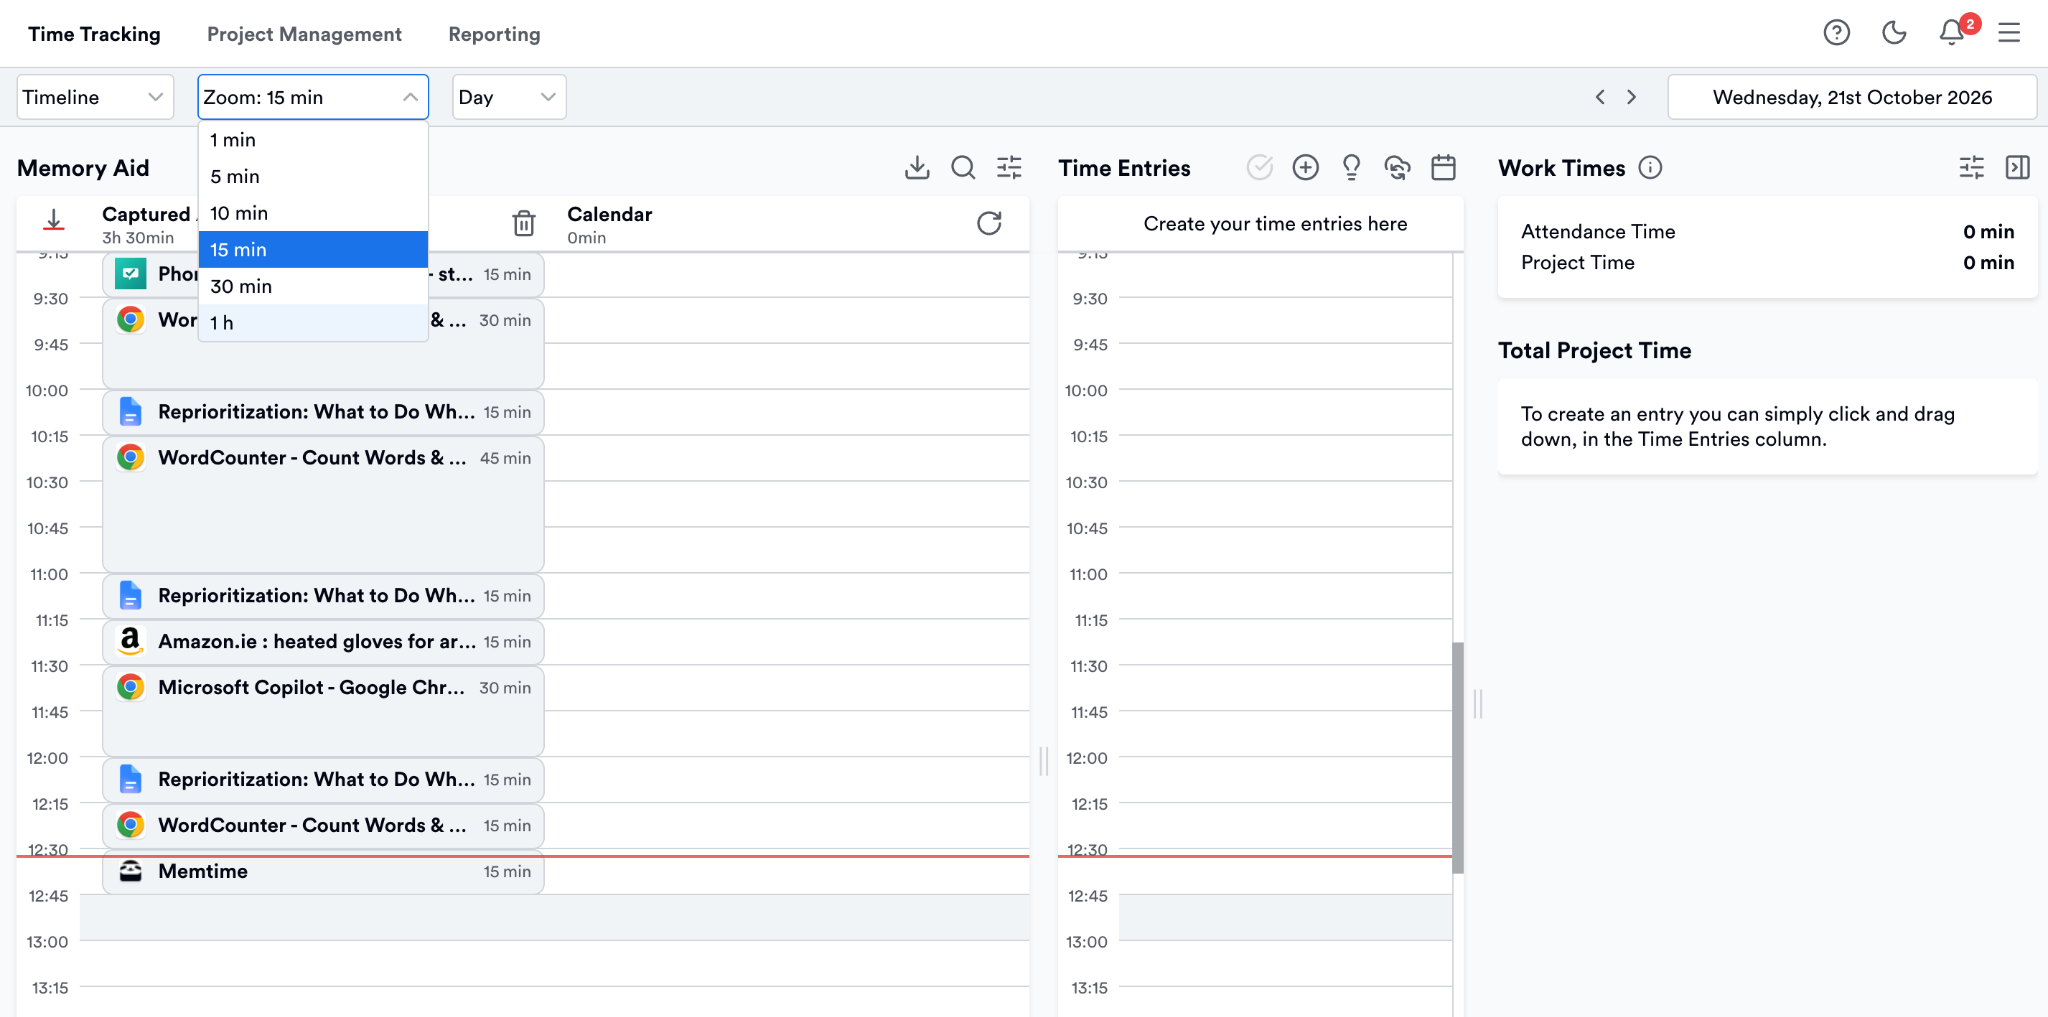Go to previous day arrow
The width and height of the screenshot is (2048, 1017).
pos(1600,97)
